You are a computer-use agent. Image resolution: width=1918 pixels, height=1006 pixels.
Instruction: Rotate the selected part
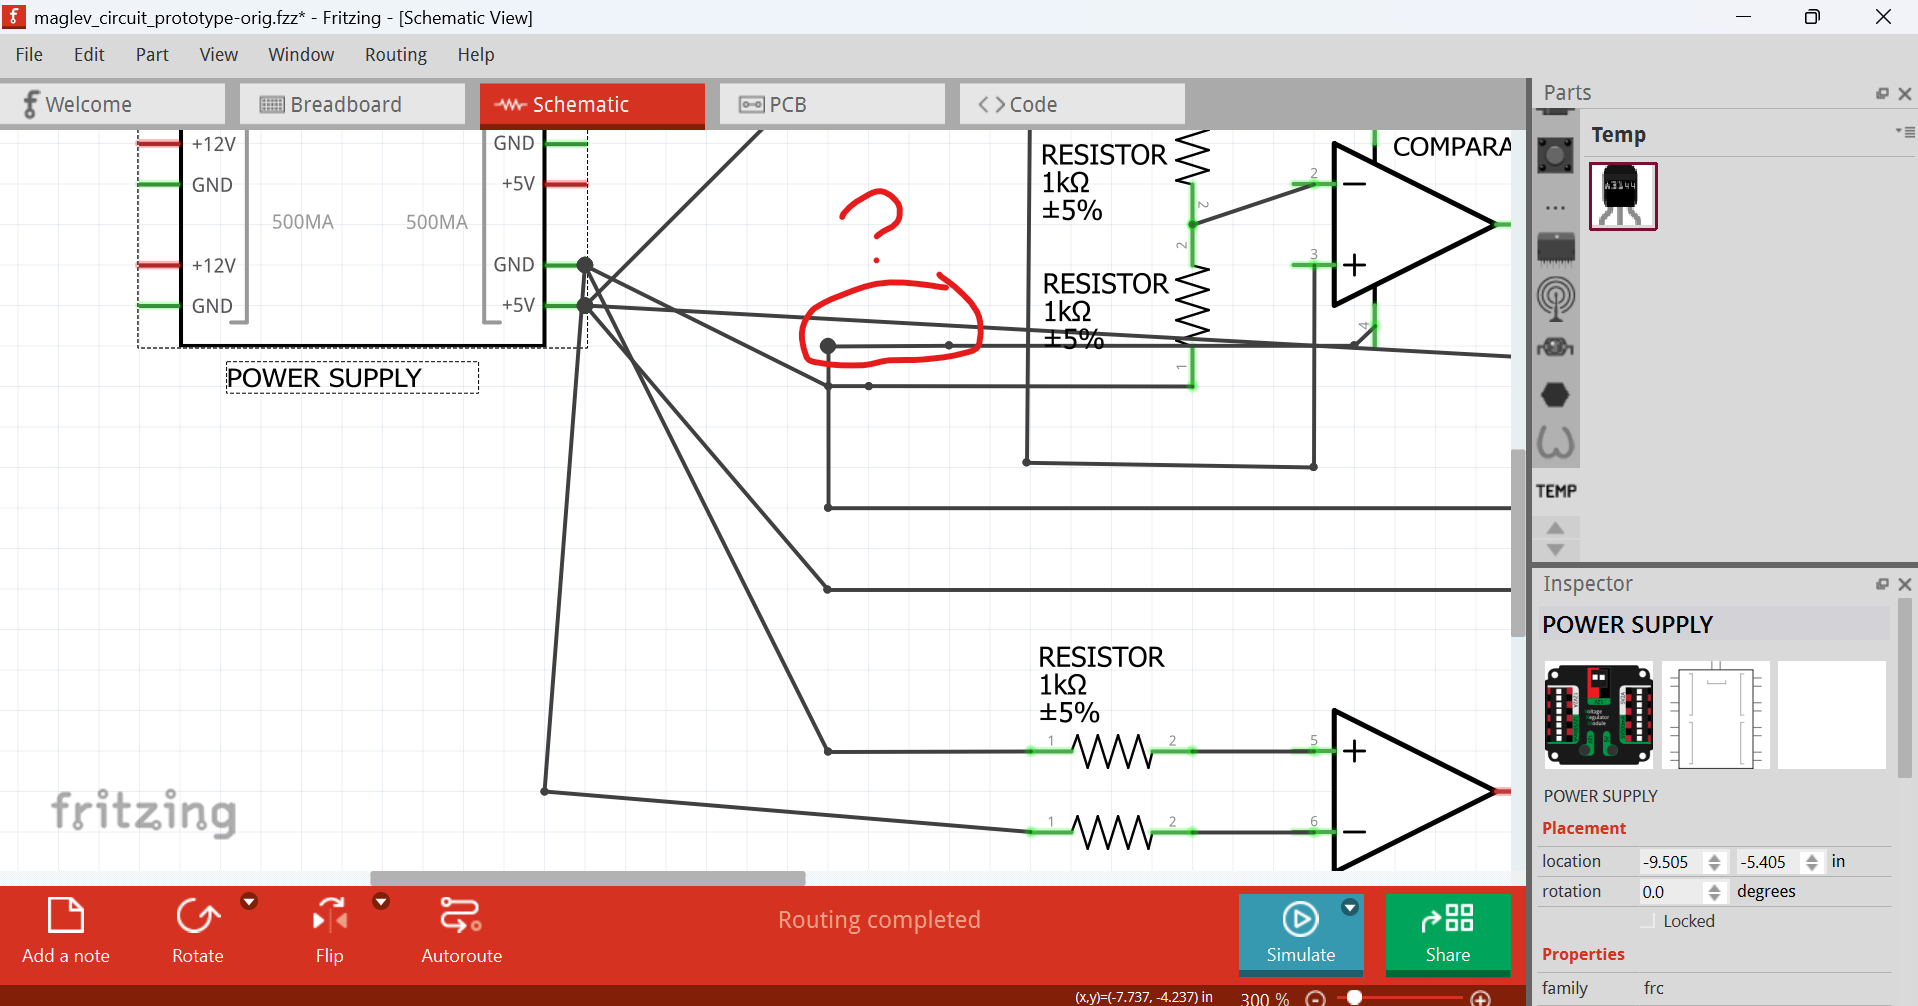(198, 931)
